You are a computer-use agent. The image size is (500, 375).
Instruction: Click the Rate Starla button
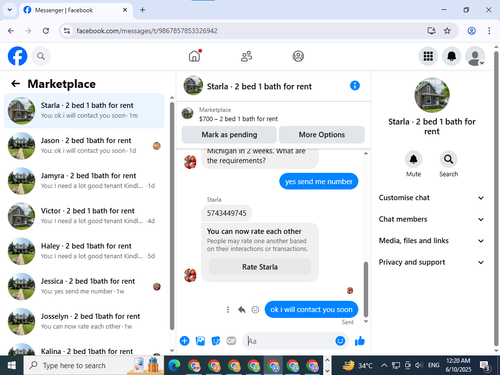[x=260, y=267]
